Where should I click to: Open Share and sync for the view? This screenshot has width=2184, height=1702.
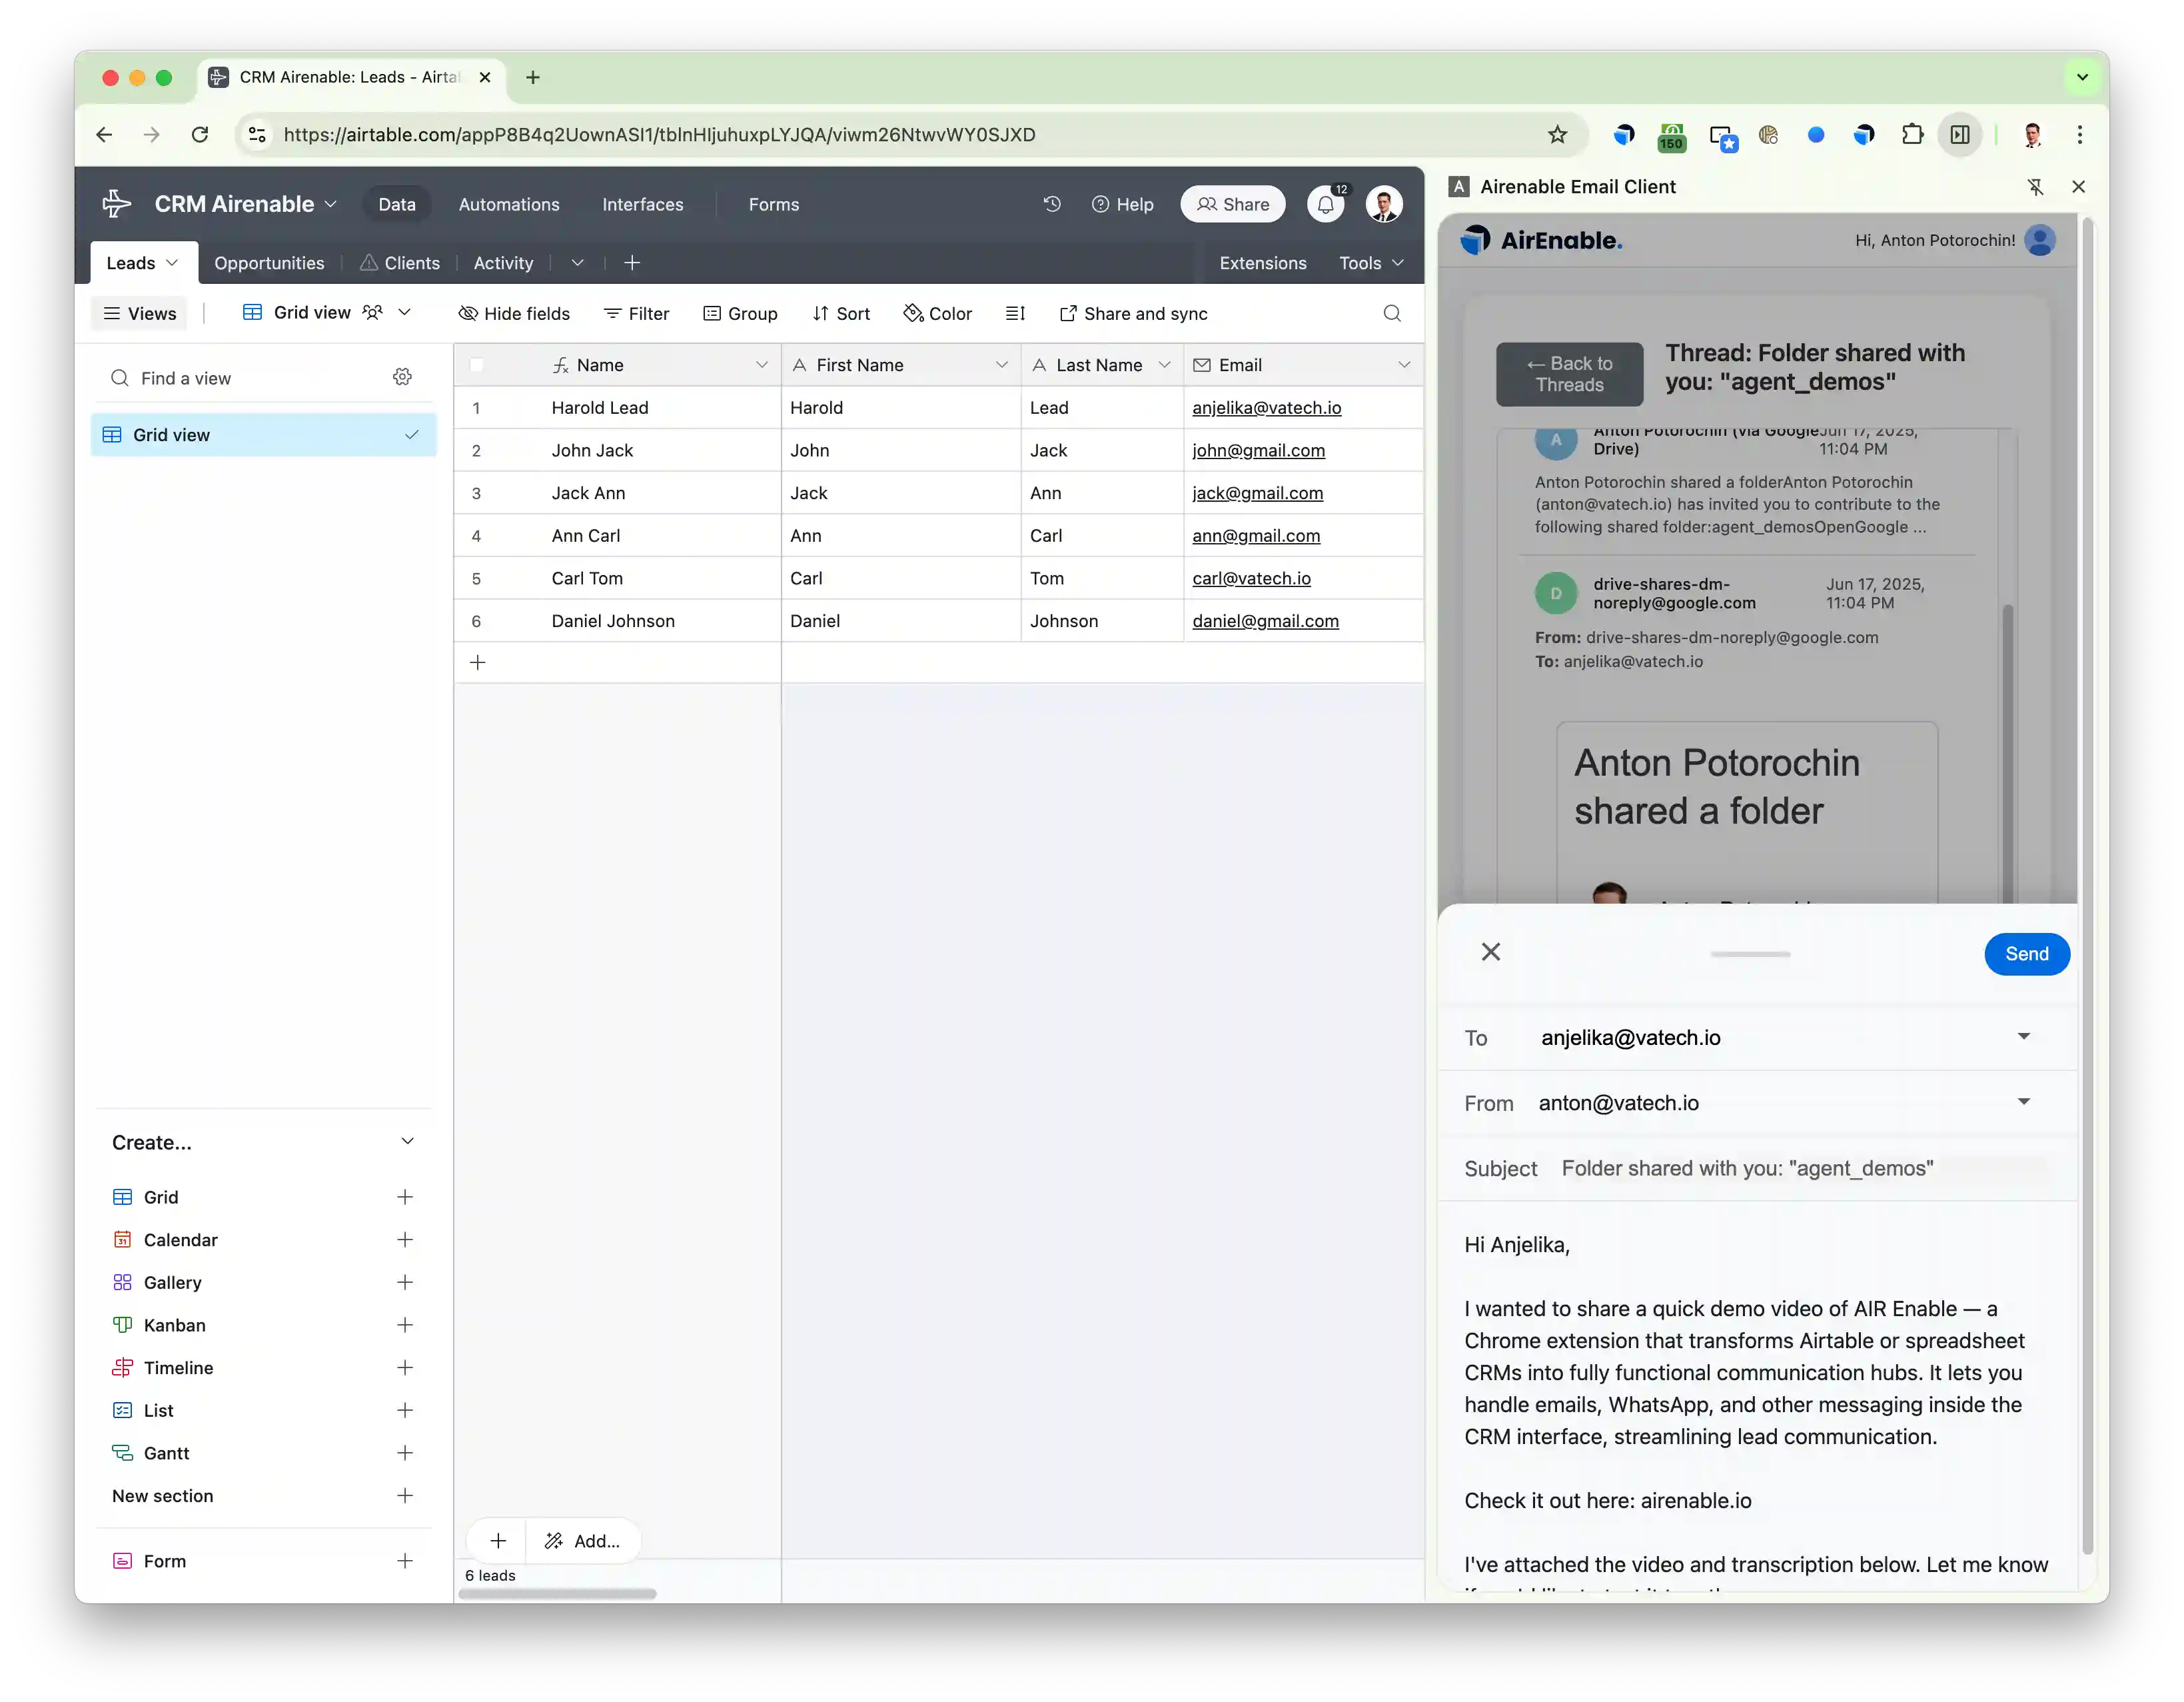[x=1133, y=313]
